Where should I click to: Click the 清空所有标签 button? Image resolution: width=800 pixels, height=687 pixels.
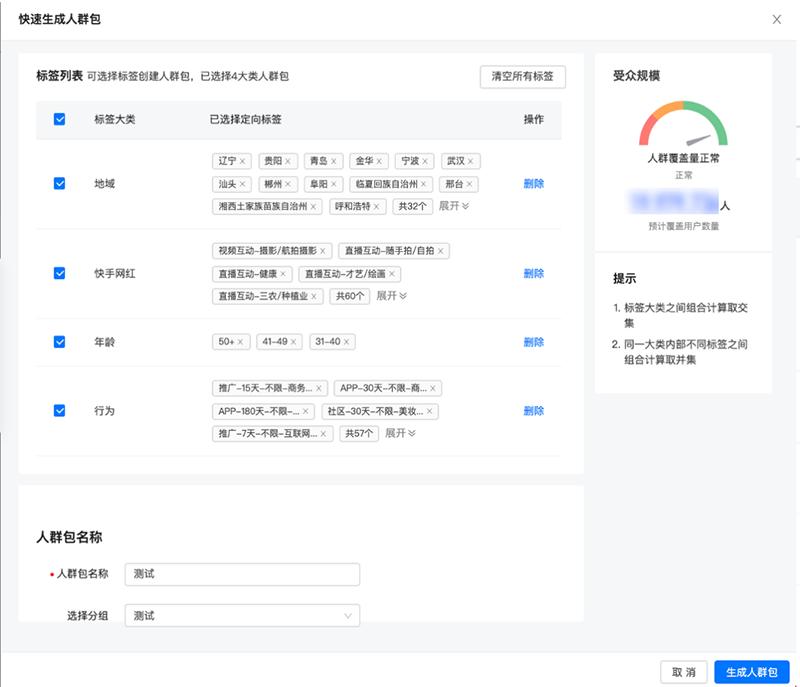coord(522,77)
